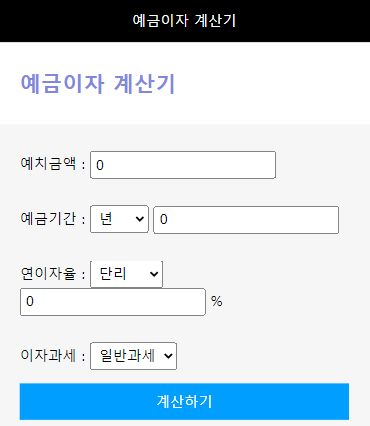
Task: Click the chevron arrow on 단리 dropdown
Action: (154, 274)
